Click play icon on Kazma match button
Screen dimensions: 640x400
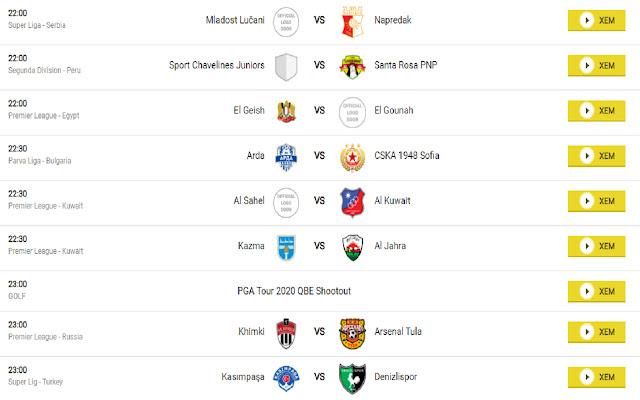587,246
